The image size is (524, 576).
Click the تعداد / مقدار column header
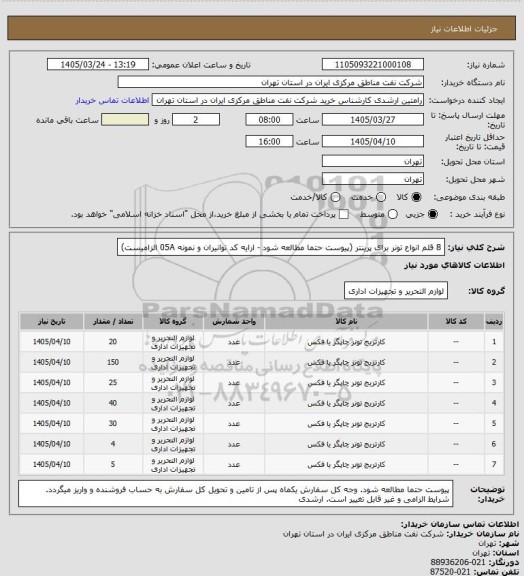[113, 321]
